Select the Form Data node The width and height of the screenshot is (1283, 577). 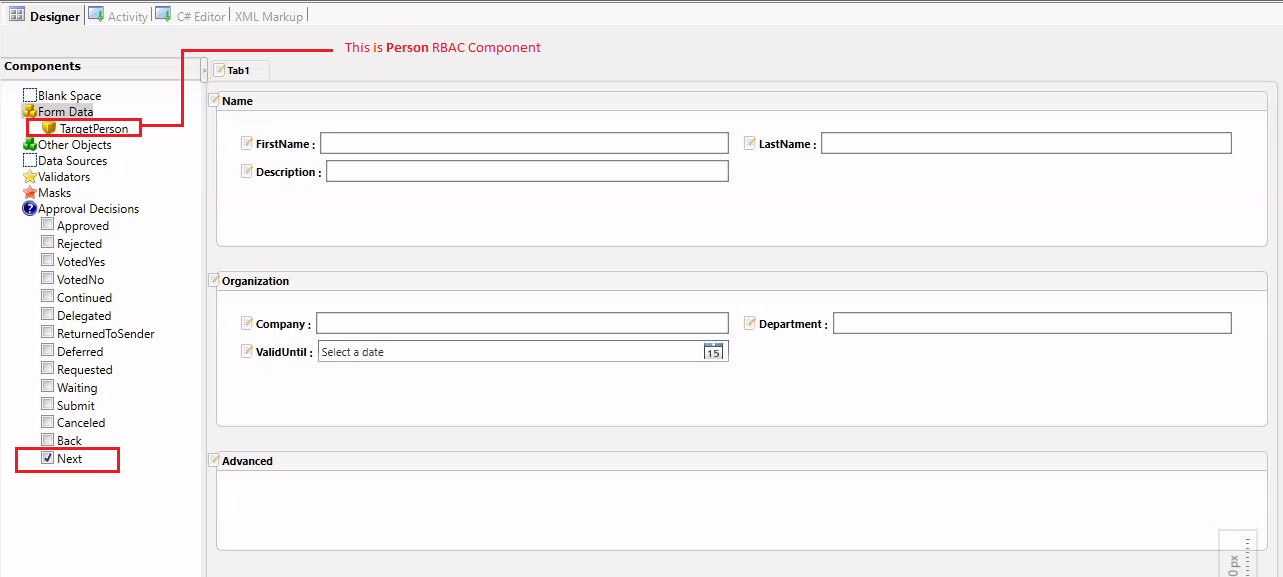pos(65,112)
